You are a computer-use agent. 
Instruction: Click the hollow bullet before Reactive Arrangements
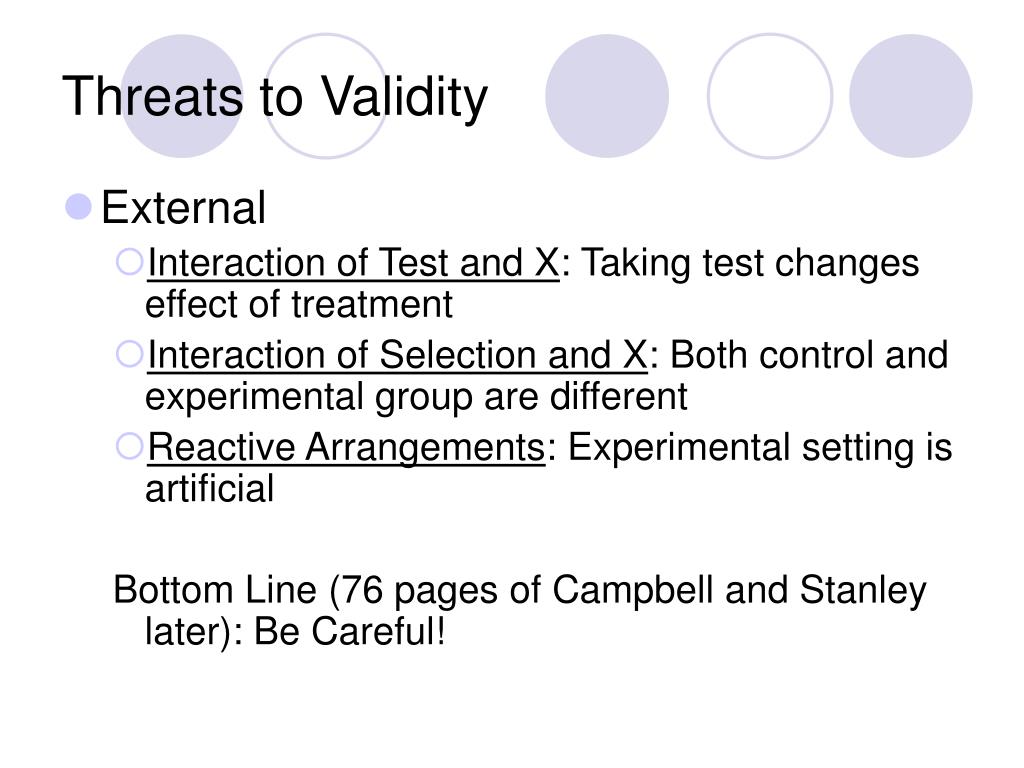click(x=129, y=447)
